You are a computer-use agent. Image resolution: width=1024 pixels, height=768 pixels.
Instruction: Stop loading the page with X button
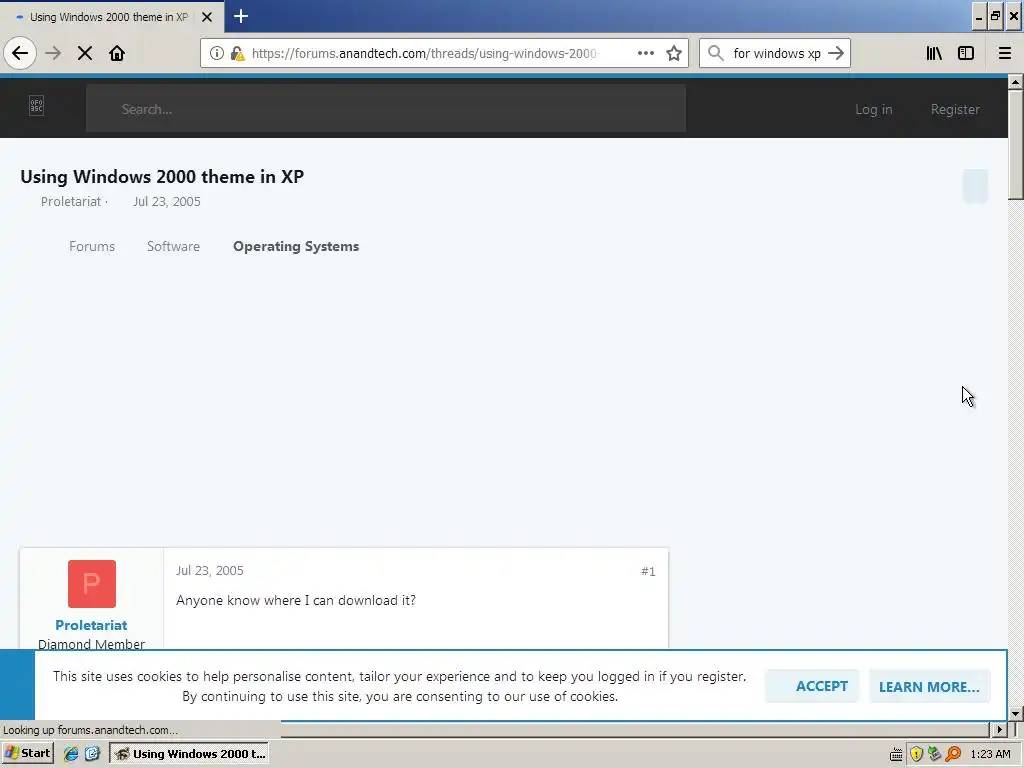click(x=85, y=53)
